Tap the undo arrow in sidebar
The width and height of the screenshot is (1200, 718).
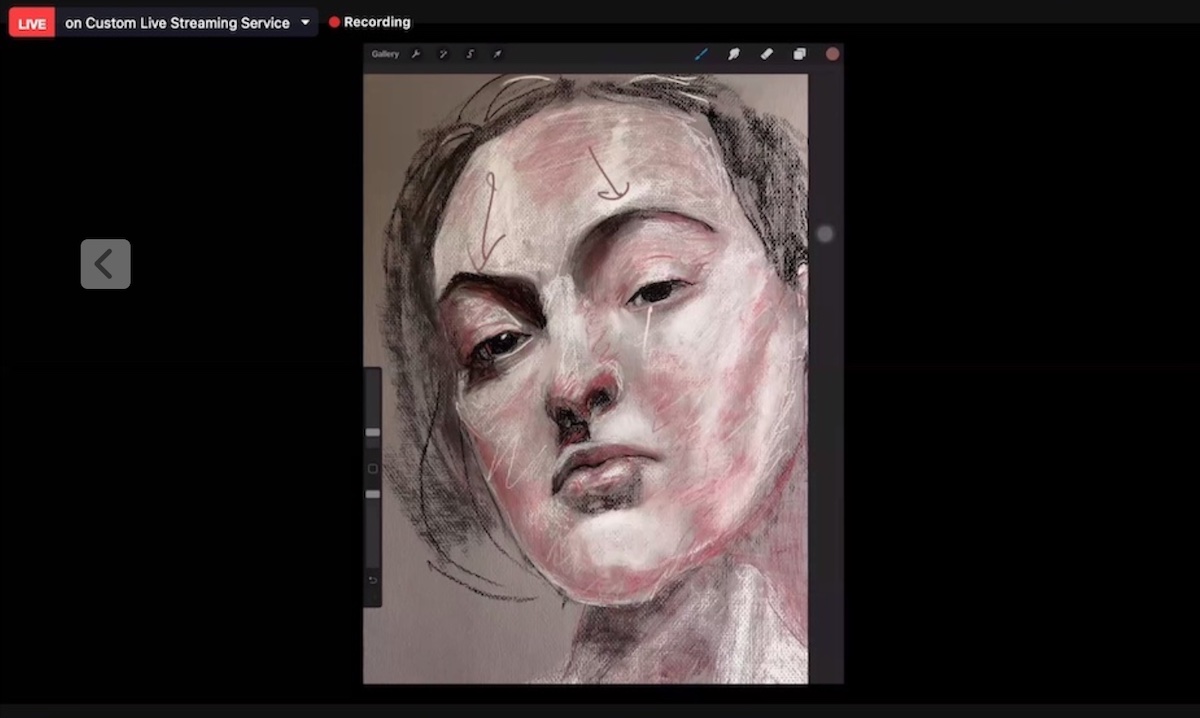coord(373,580)
